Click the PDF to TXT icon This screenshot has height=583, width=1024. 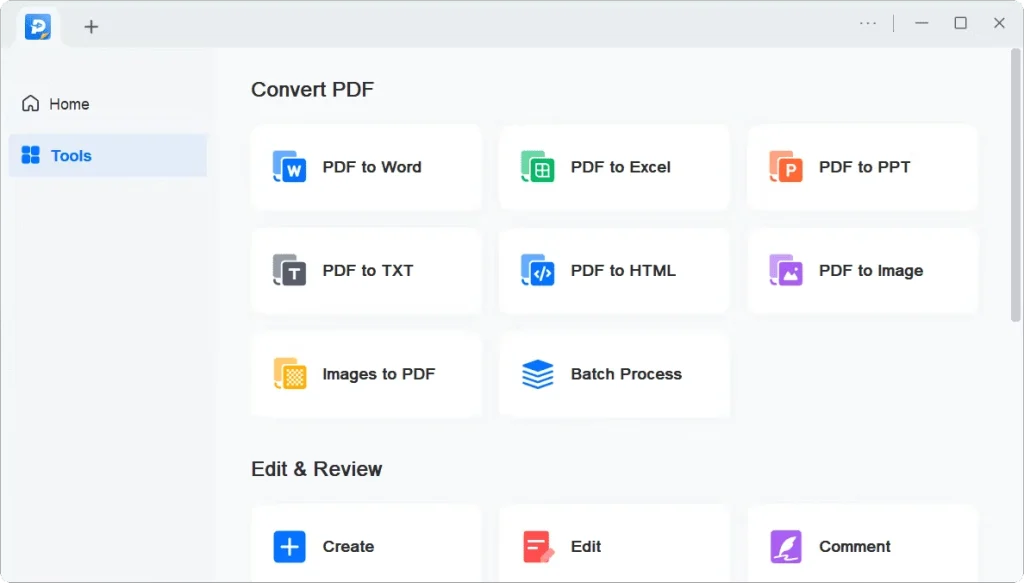click(x=290, y=271)
